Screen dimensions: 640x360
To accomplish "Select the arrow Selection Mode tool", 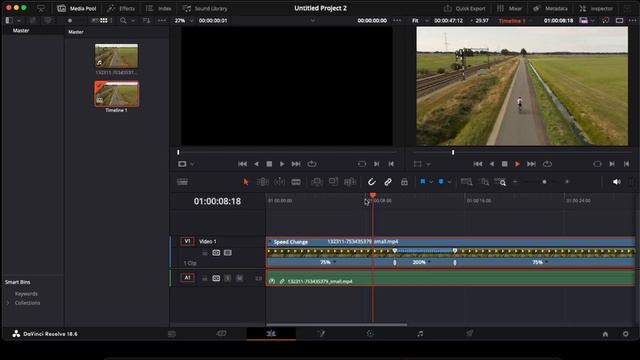I will pos(246,182).
